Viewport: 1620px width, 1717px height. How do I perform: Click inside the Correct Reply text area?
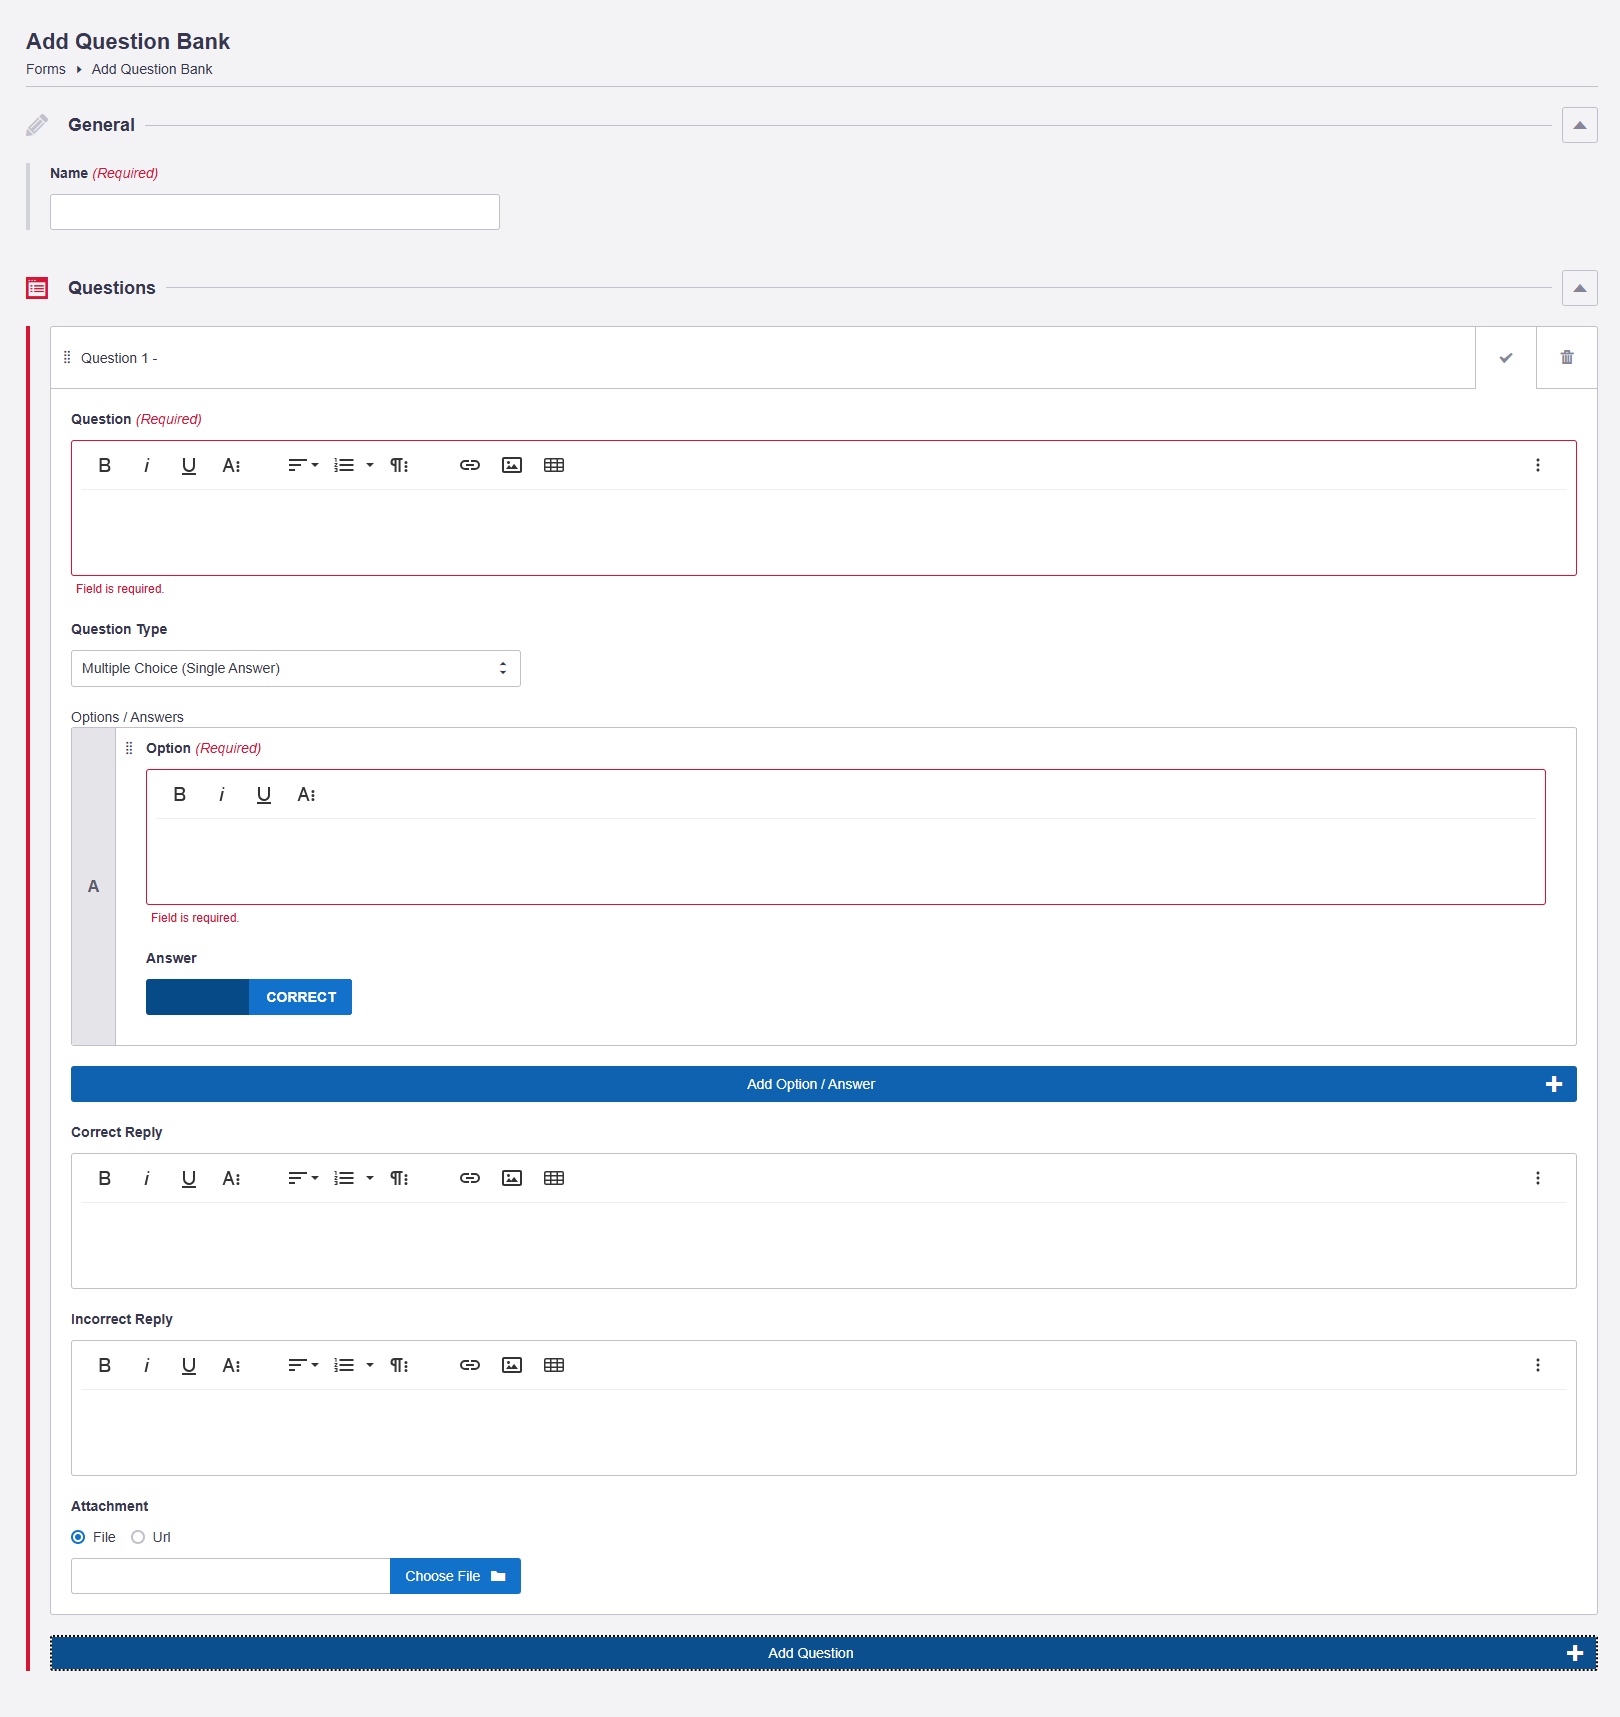(x=824, y=1245)
